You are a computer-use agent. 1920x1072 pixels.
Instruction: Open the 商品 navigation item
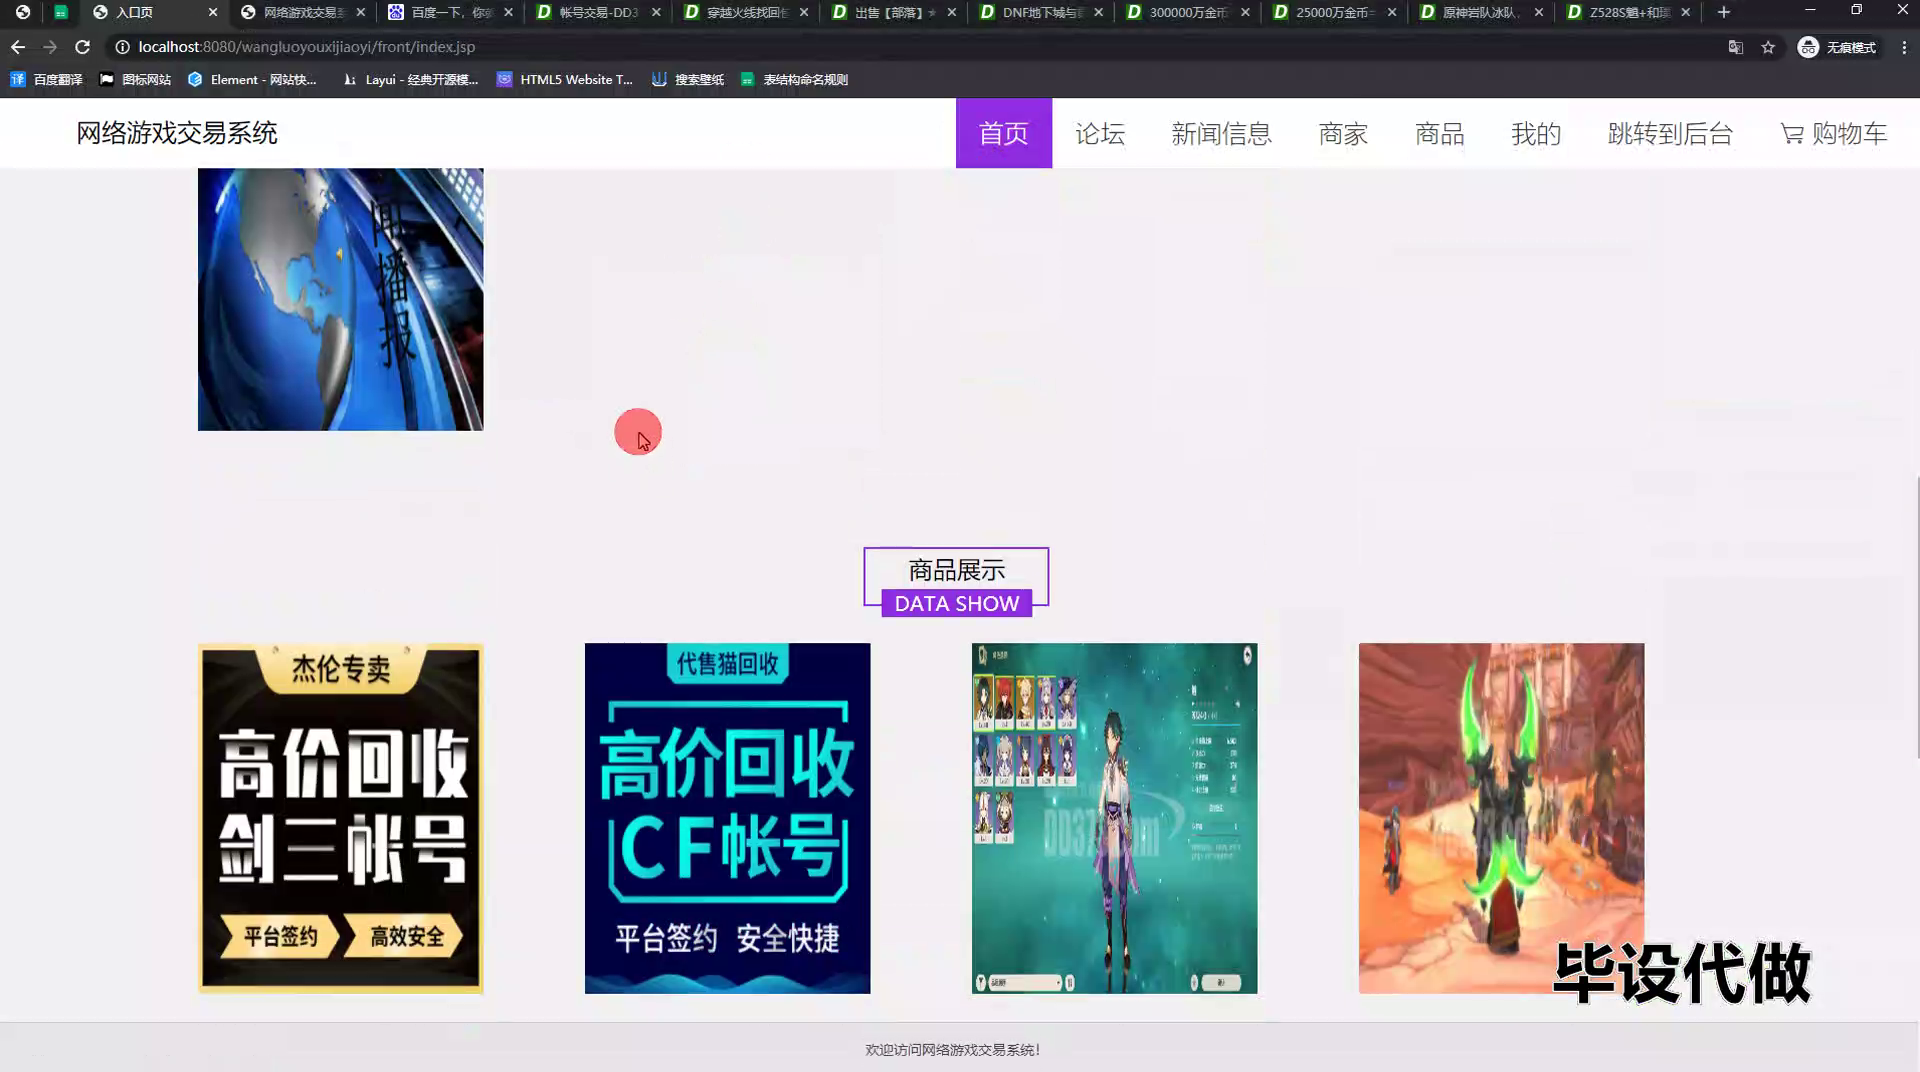[1439, 133]
